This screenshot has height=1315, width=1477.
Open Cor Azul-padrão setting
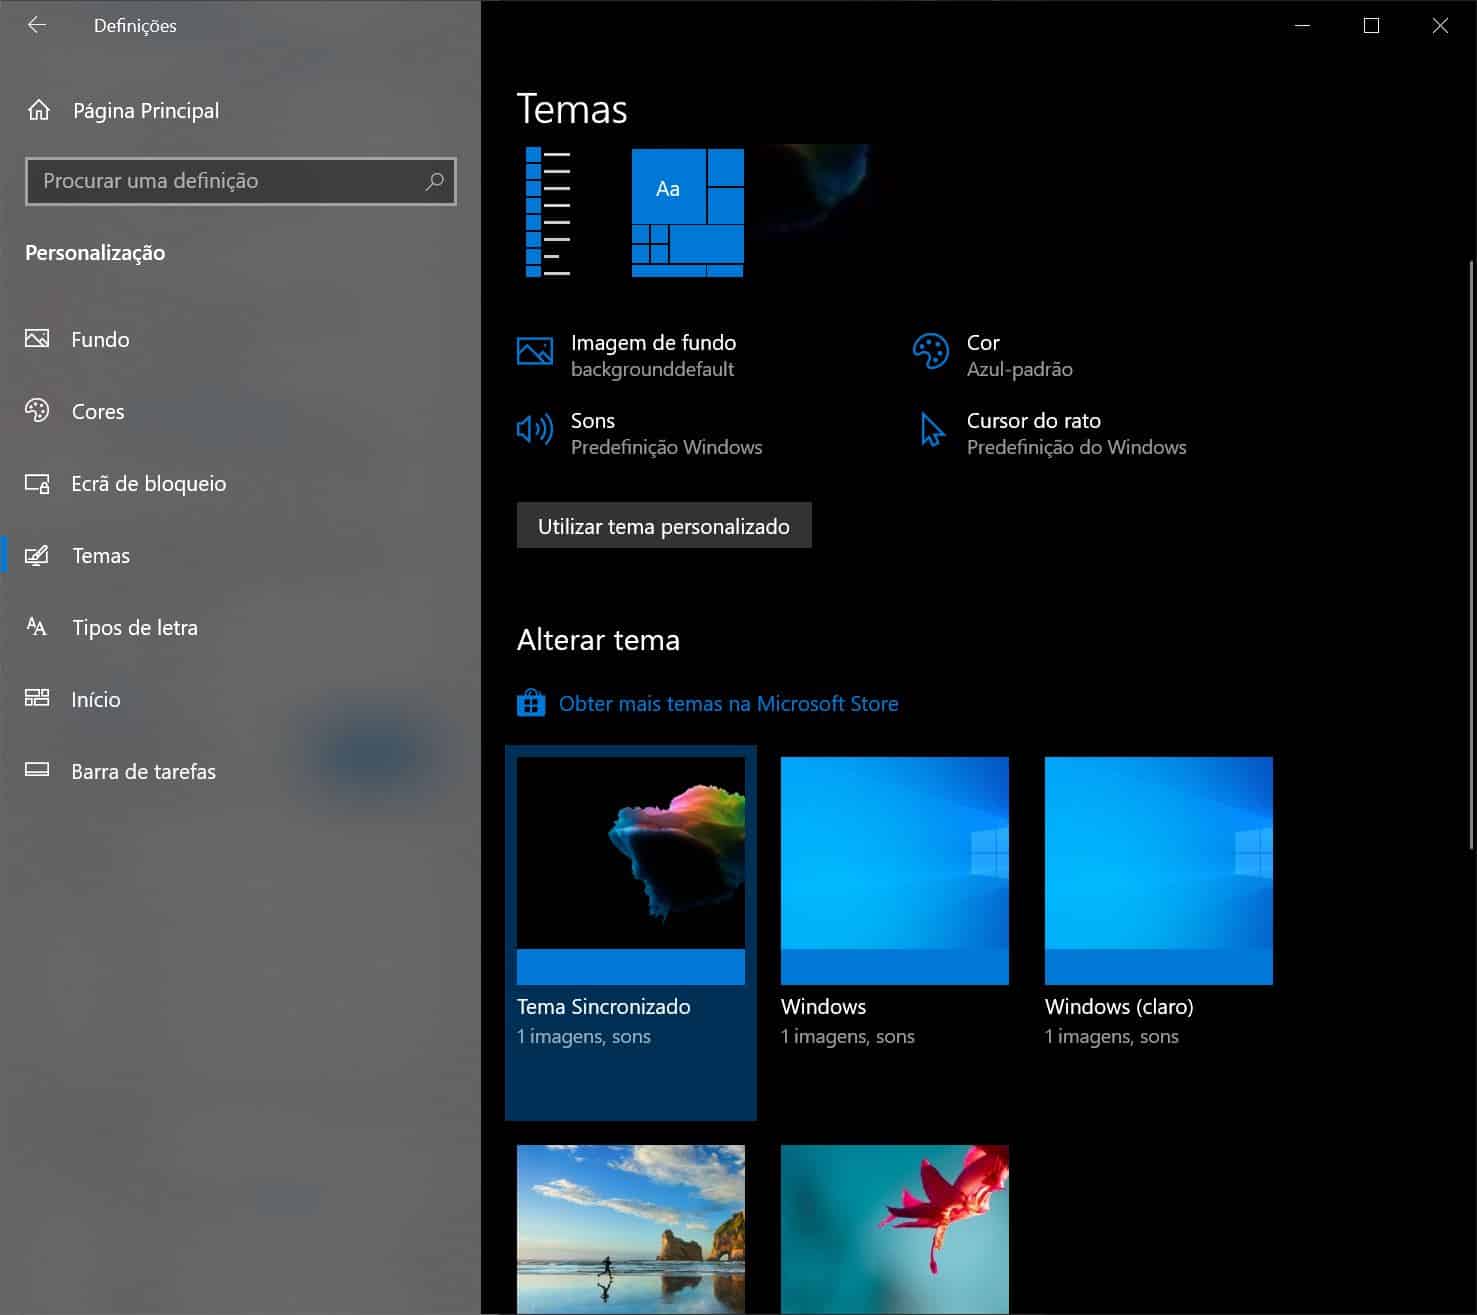993,355
